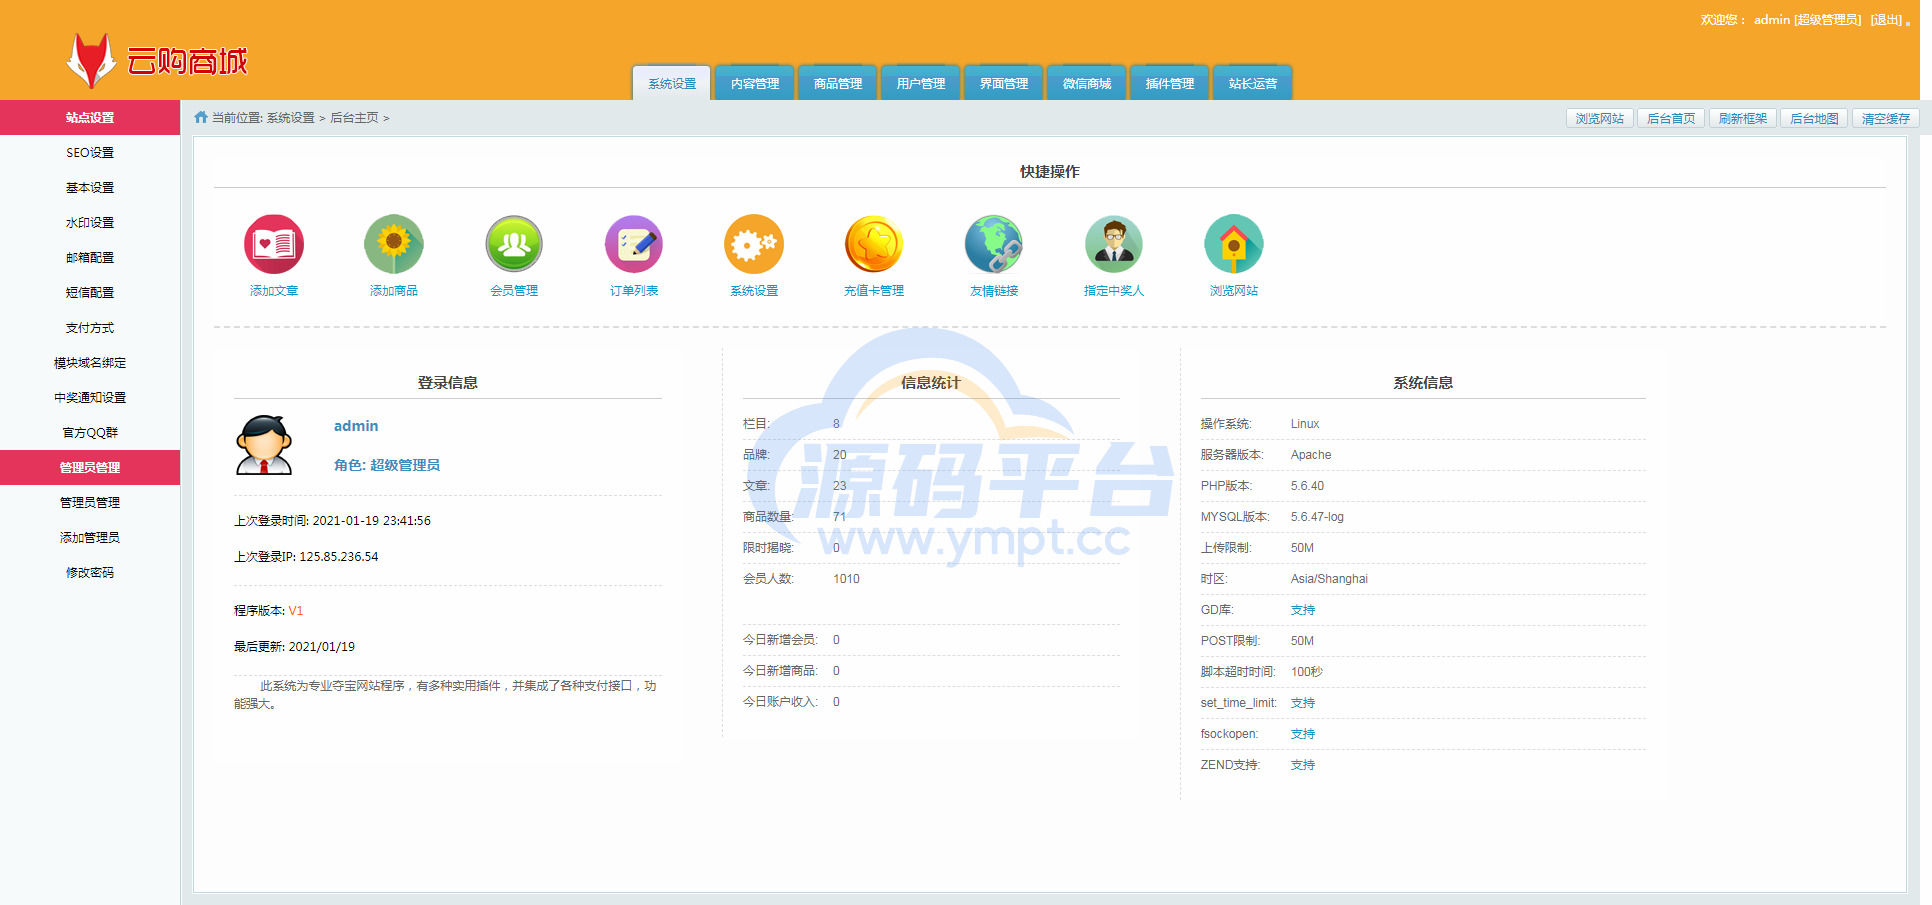1932x905 pixels.
Task: Open the 友情链接 globe chain icon
Action: click(994, 244)
